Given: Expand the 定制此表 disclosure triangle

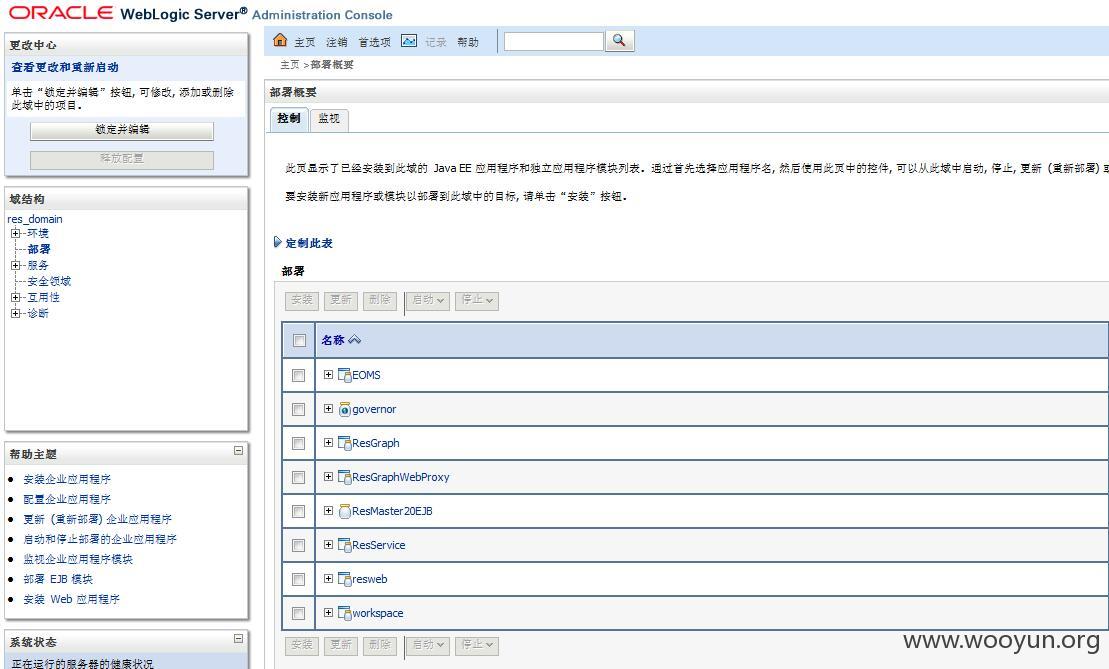Looking at the screenshot, I should point(277,243).
